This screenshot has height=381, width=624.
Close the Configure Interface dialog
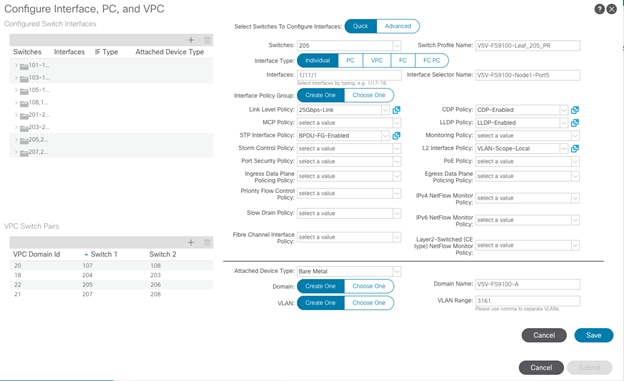tap(612, 9)
